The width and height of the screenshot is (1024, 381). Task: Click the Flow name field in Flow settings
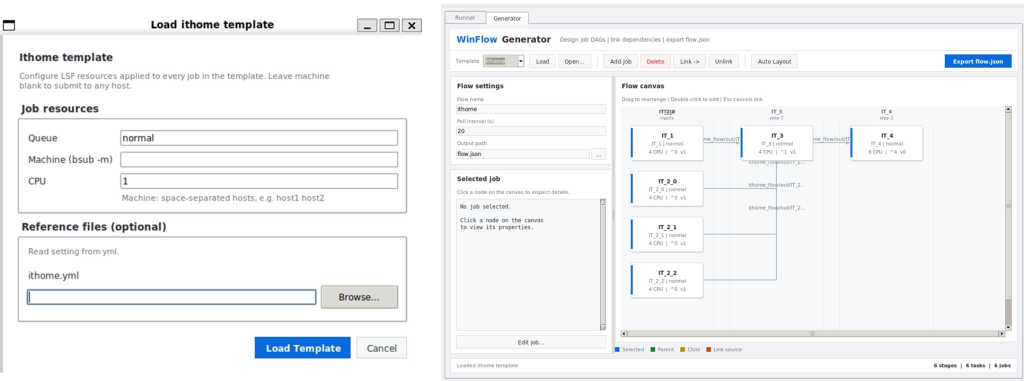coord(531,109)
